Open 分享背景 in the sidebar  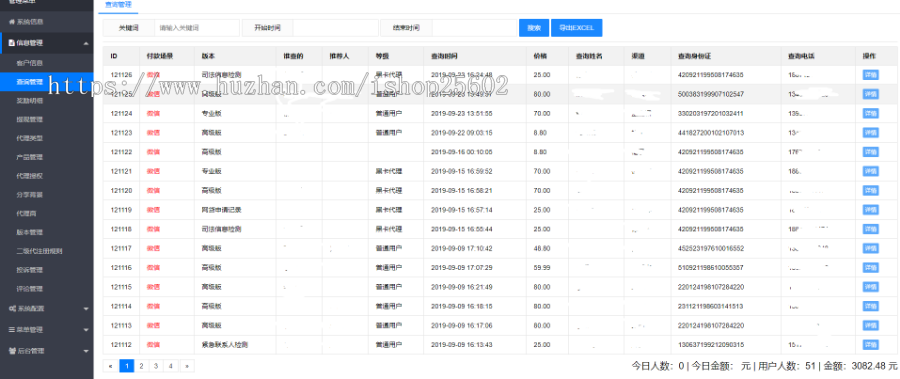pos(30,195)
